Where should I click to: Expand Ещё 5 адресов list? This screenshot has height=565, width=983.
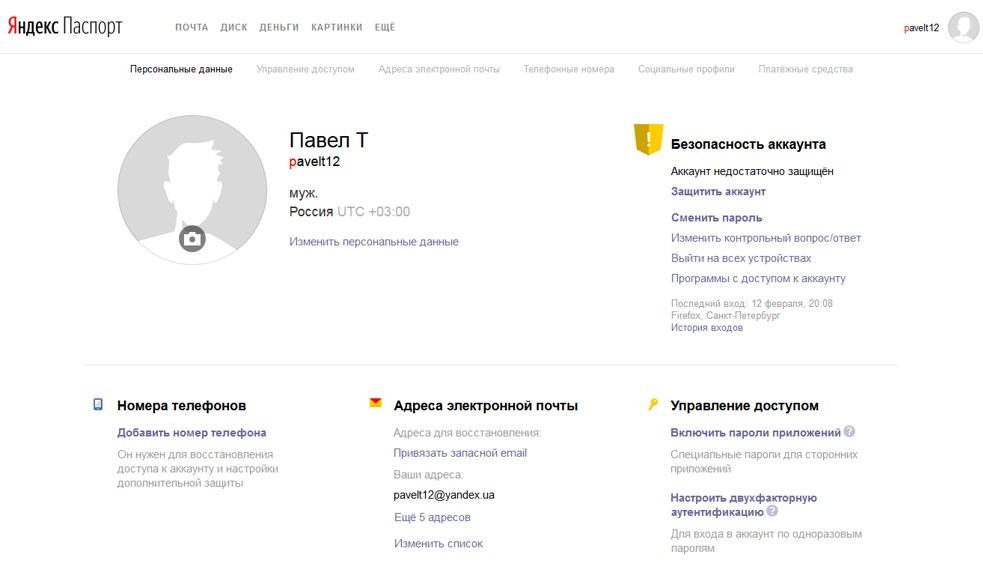tap(432, 517)
